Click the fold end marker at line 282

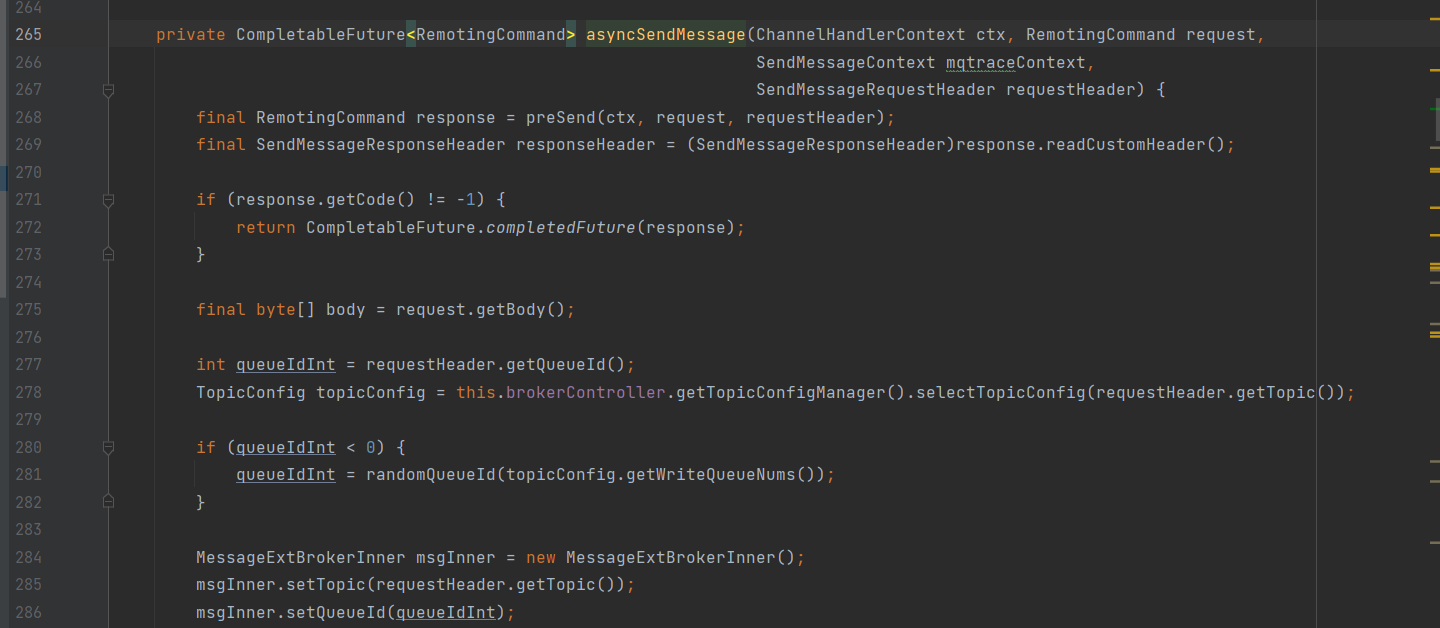pos(108,501)
